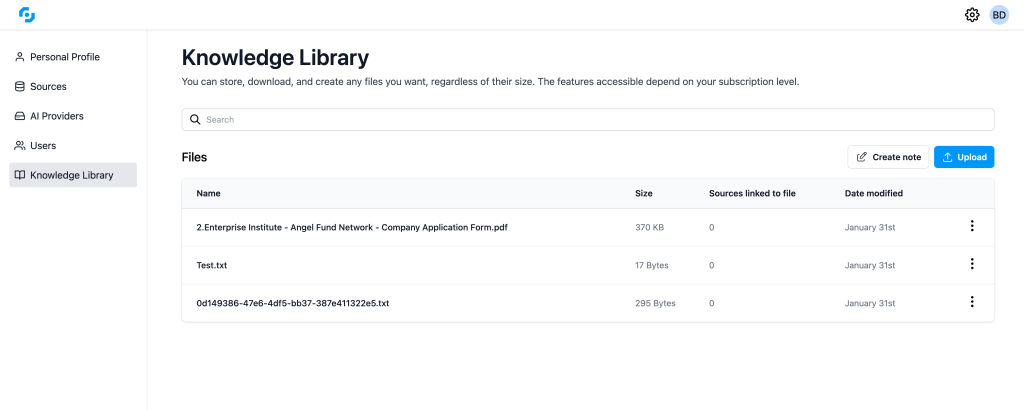
Task: Navigate to AI Providers
Action: click(x=73, y=116)
